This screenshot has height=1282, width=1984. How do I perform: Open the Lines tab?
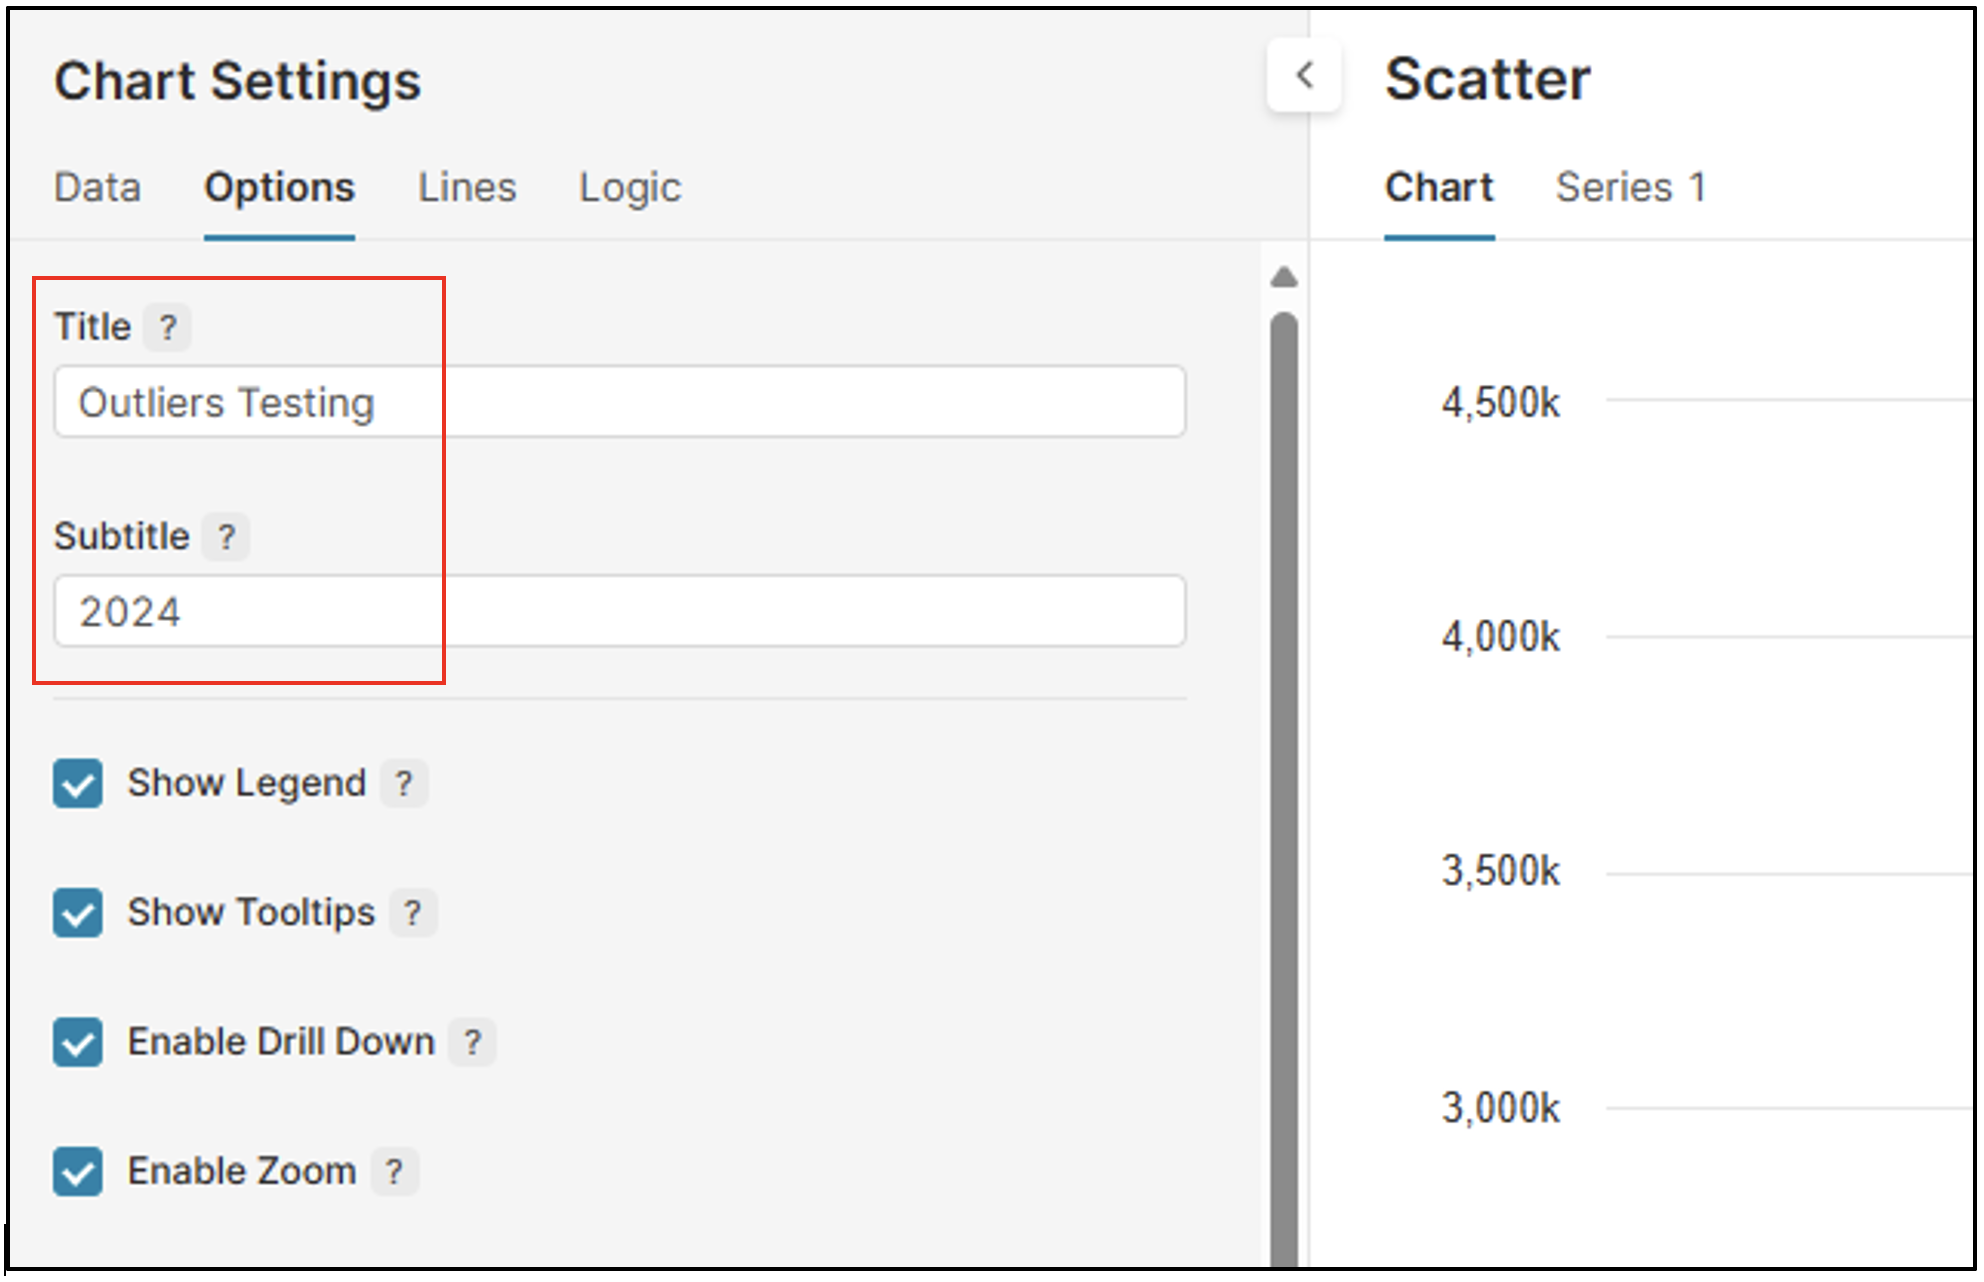(x=467, y=188)
